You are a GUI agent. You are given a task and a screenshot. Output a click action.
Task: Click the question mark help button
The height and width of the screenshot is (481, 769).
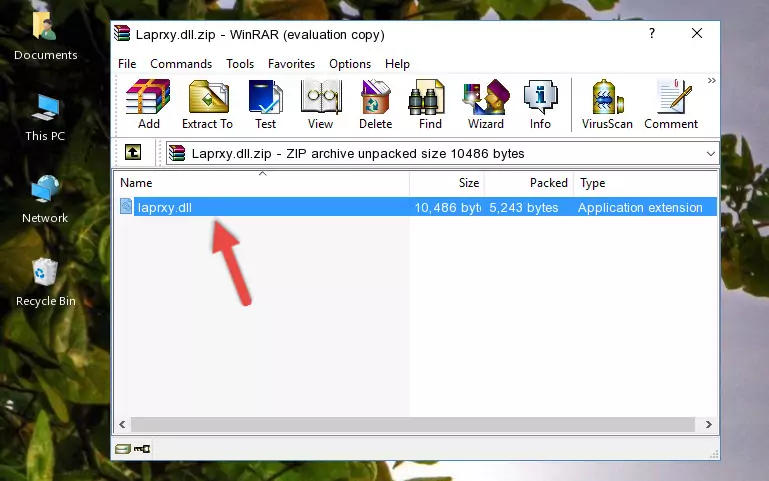tap(652, 33)
